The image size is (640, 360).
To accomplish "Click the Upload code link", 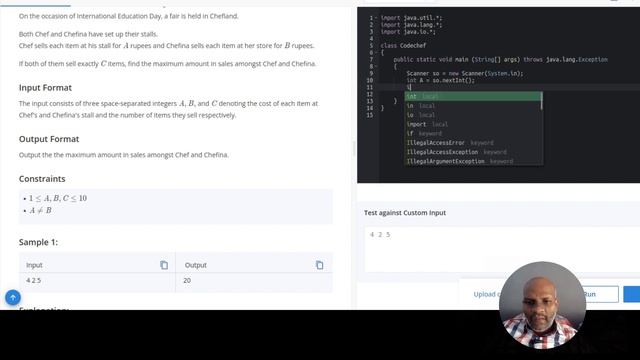I will (486, 294).
